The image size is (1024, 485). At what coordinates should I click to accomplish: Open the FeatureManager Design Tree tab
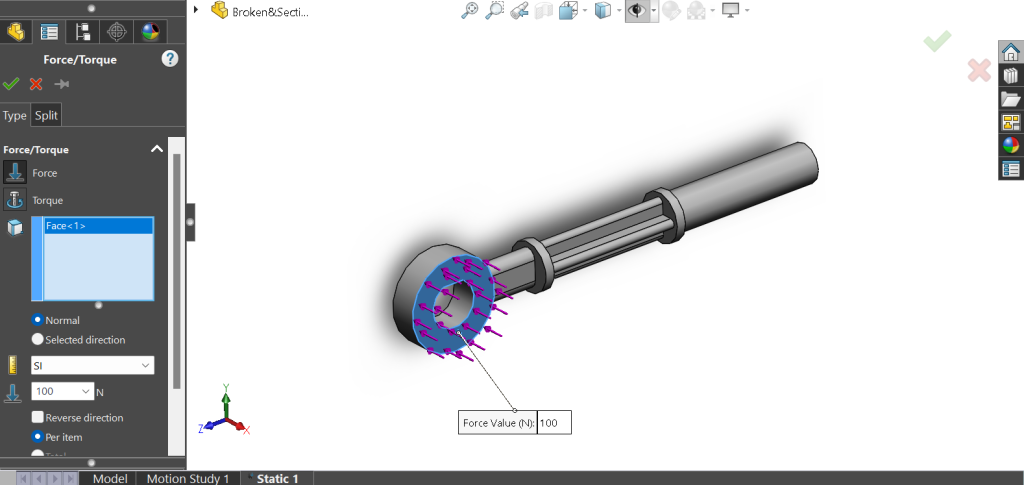tap(15, 31)
